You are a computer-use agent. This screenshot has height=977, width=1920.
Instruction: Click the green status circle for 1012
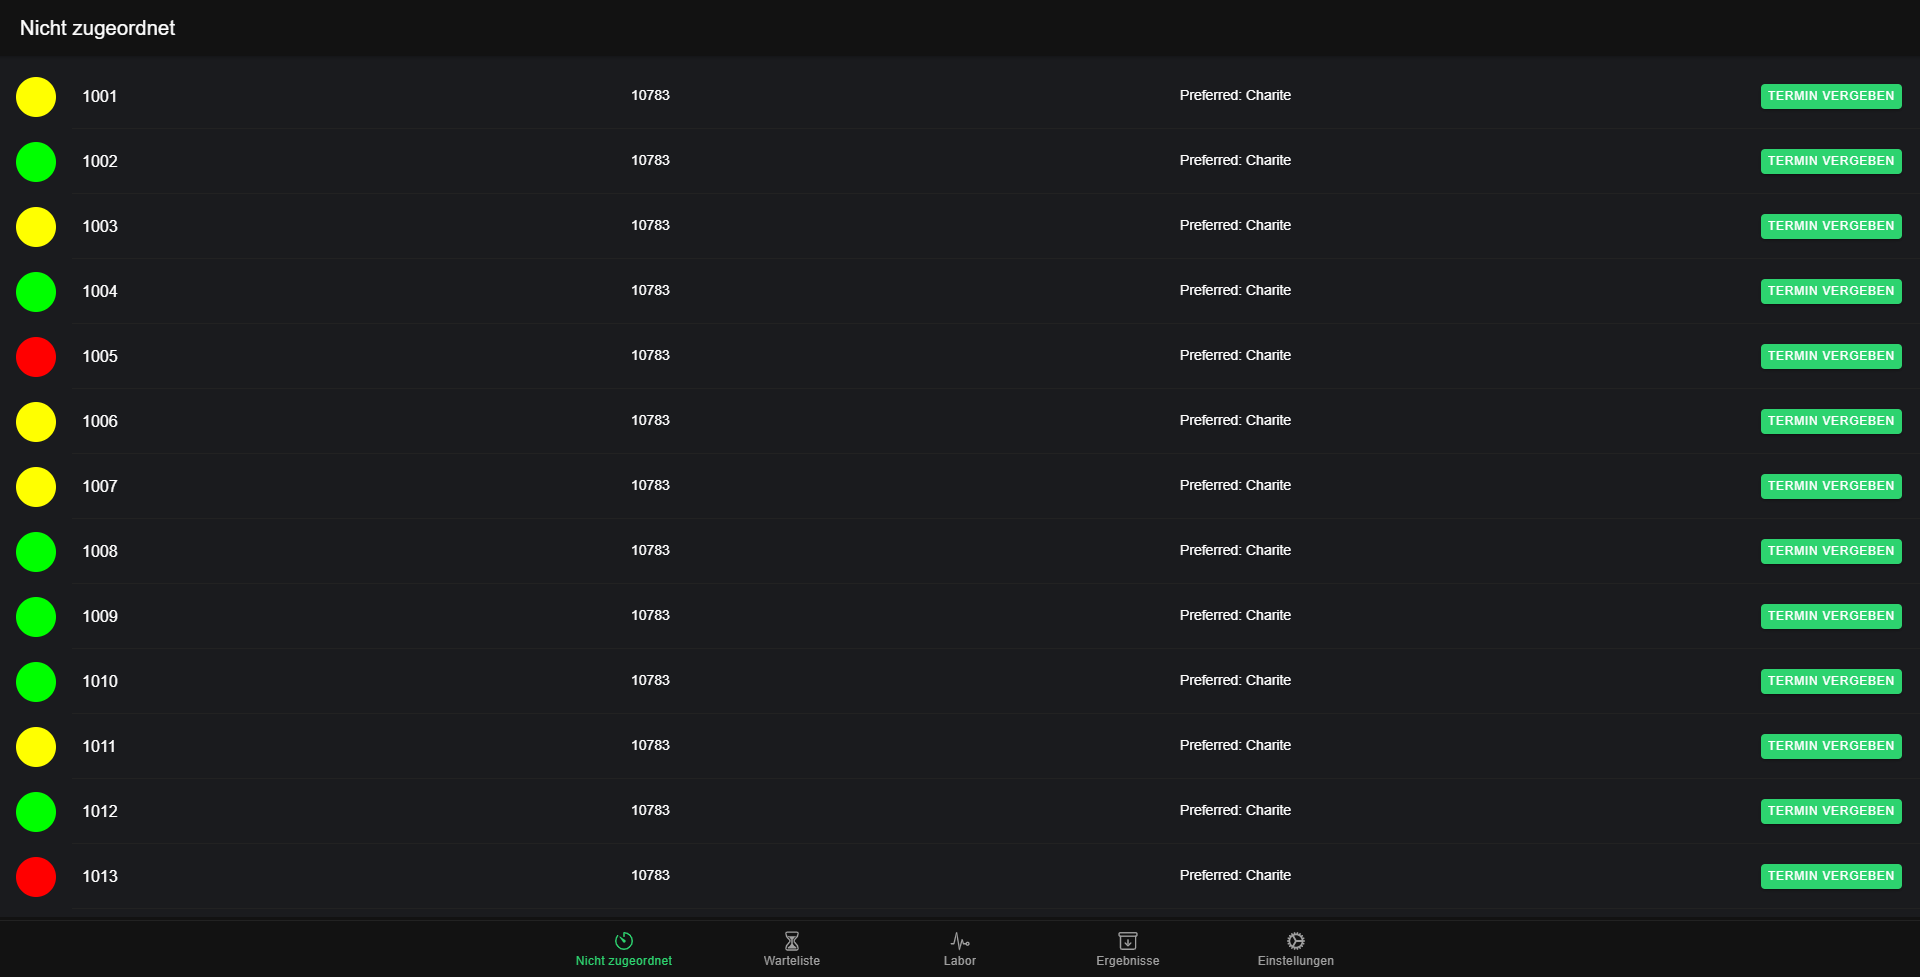[36, 812]
